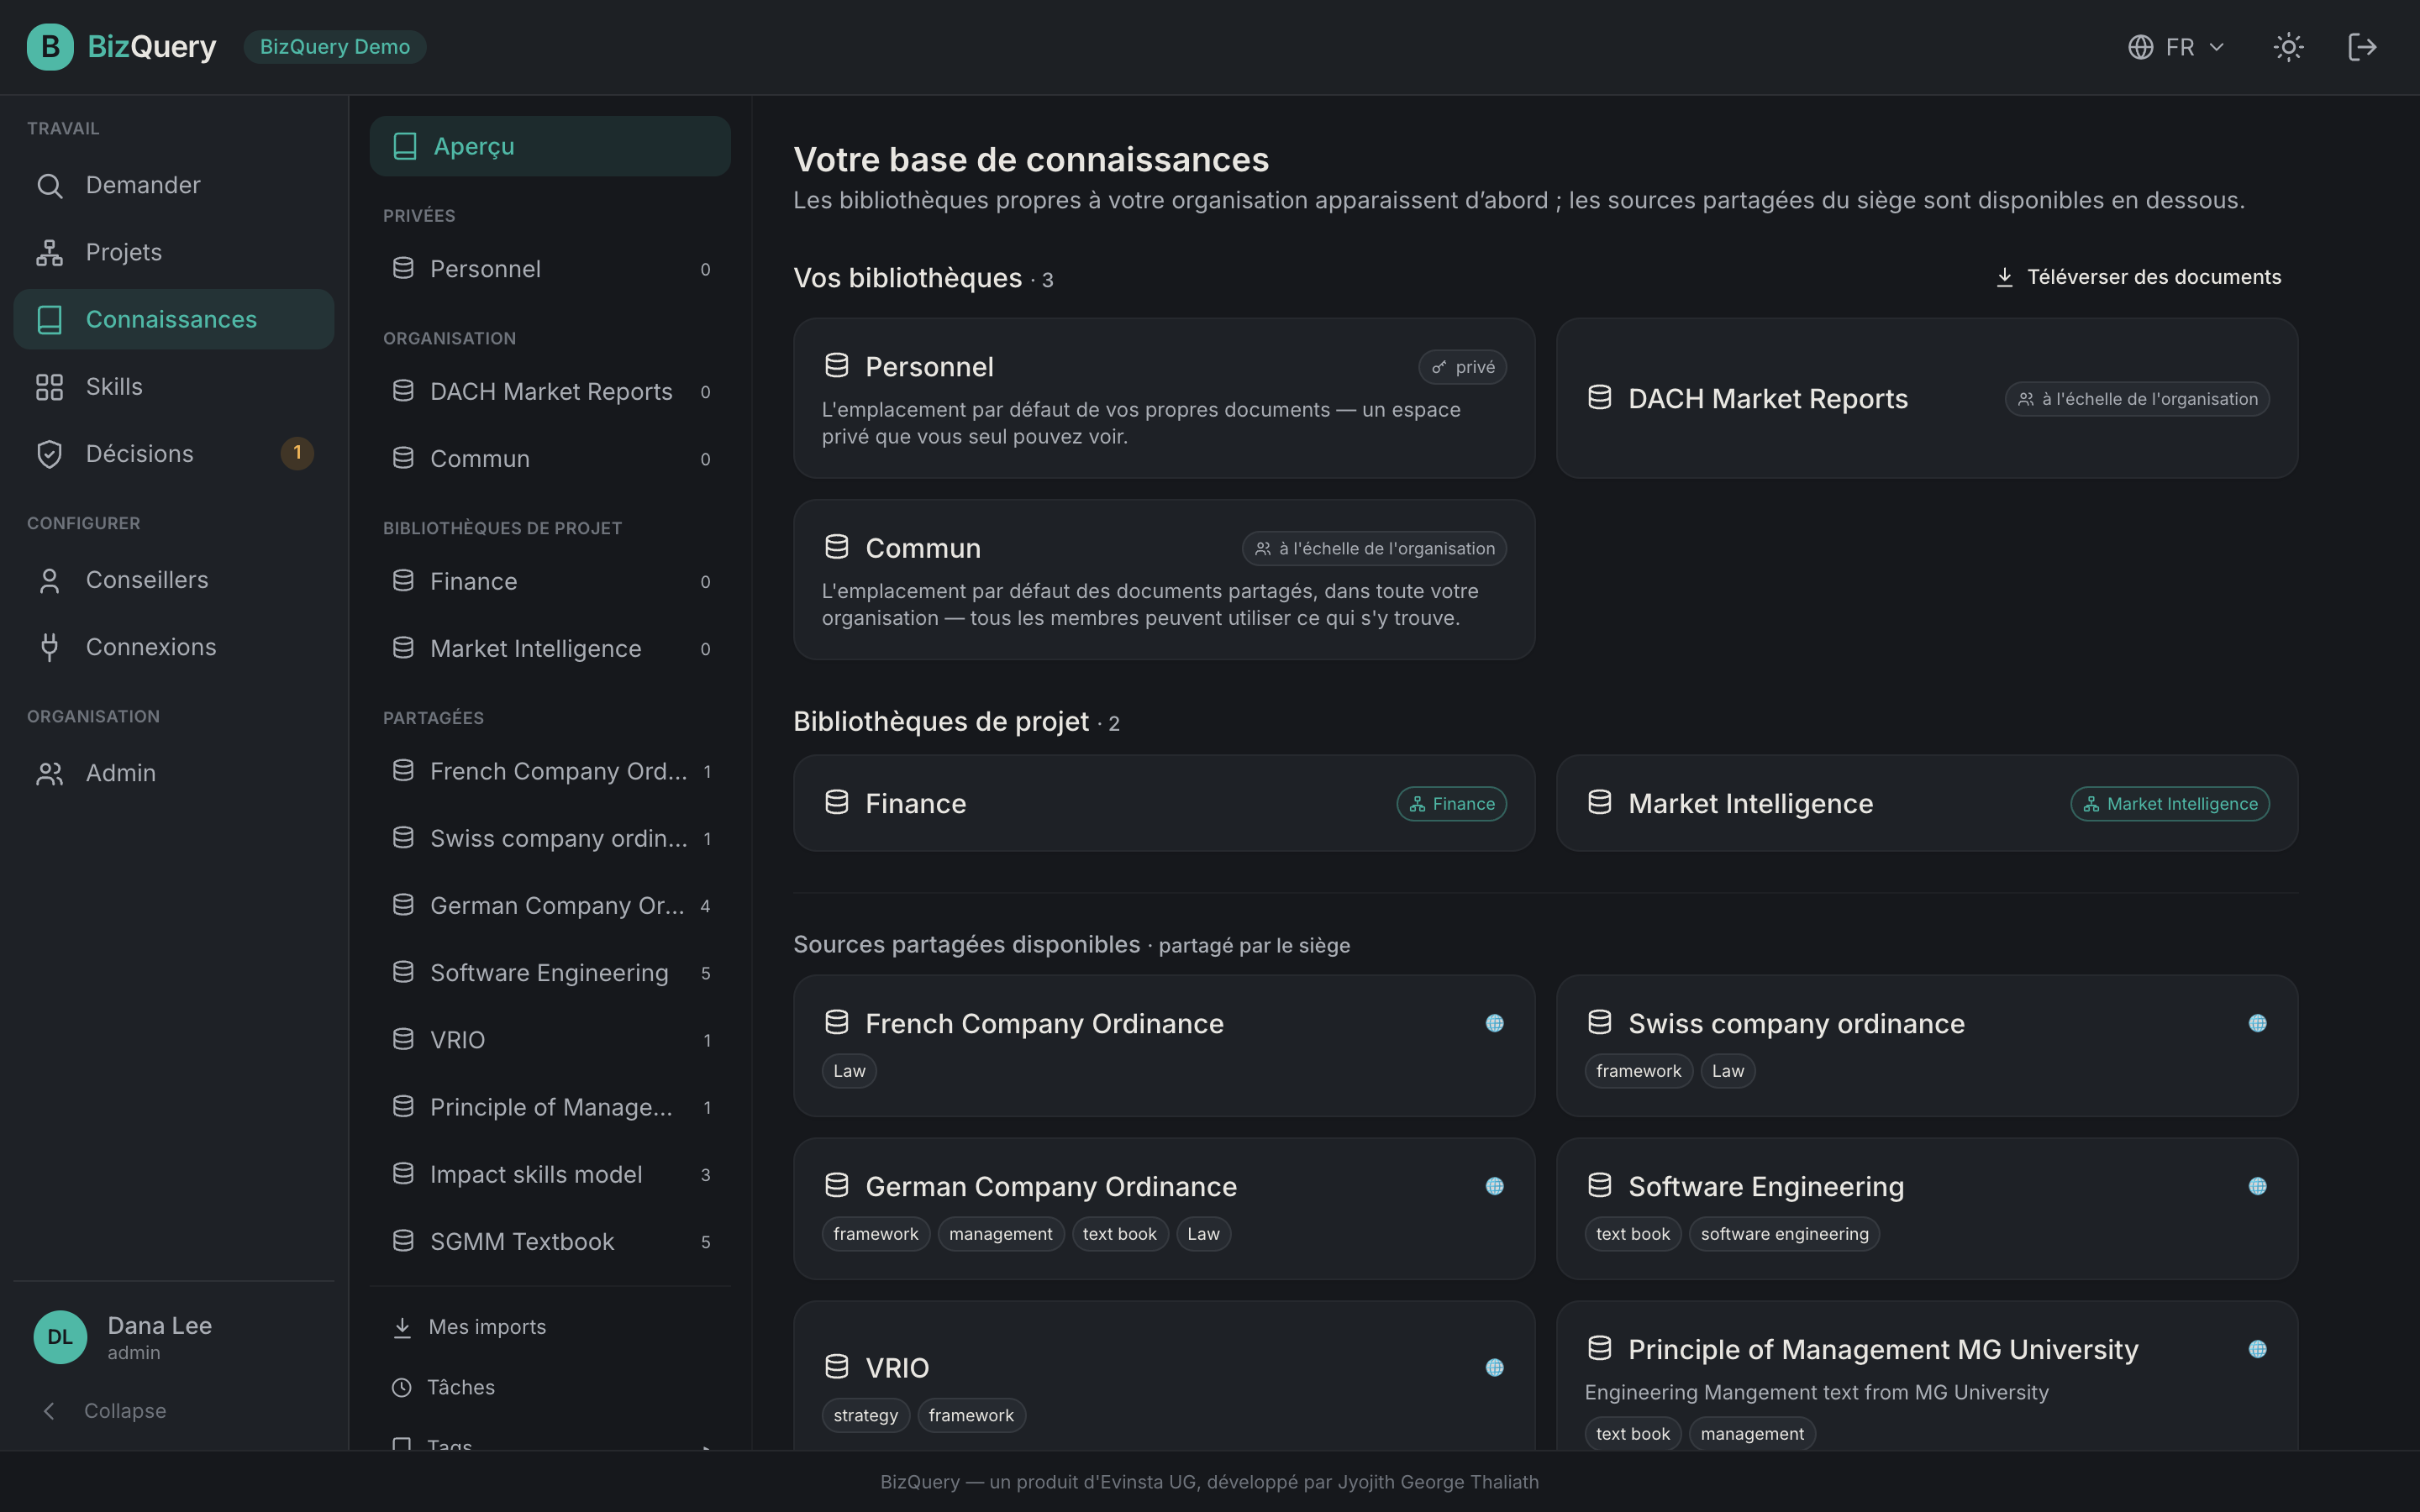Go to Projets in the sidebar
The height and width of the screenshot is (1512, 2420).
coord(174,252)
